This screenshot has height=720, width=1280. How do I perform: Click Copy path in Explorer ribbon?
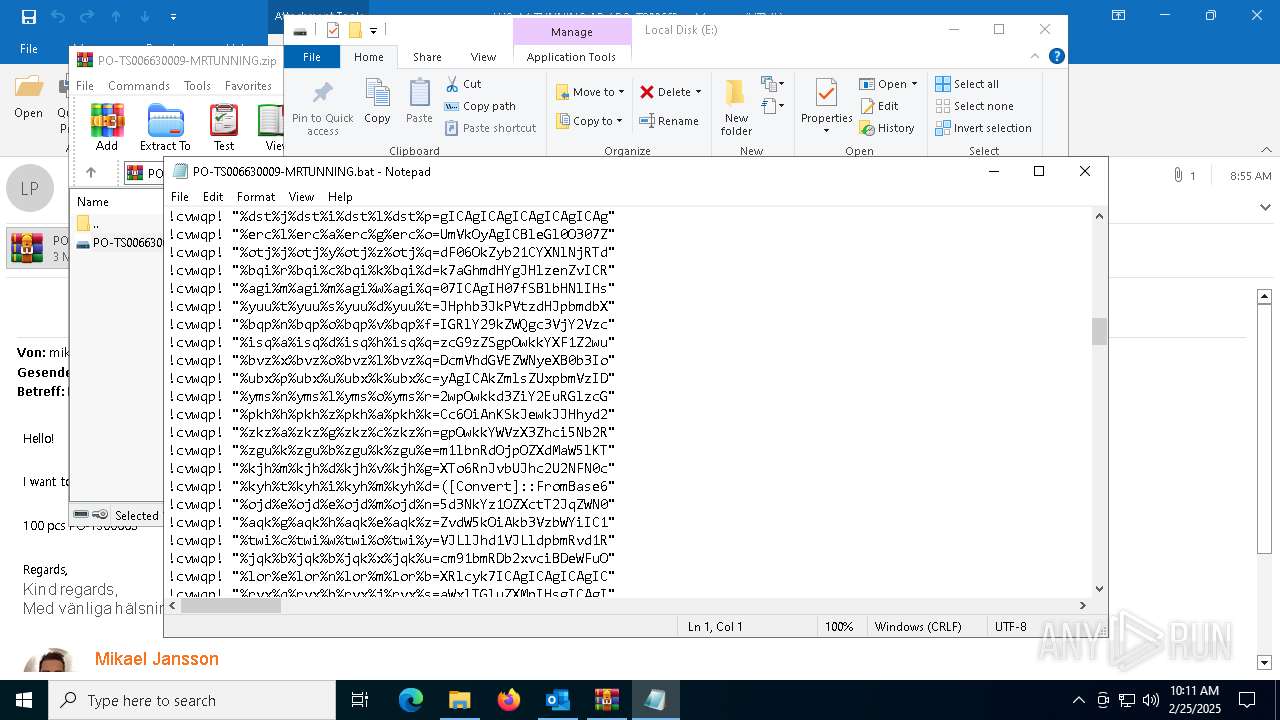pyautogui.click(x=480, y=106)
